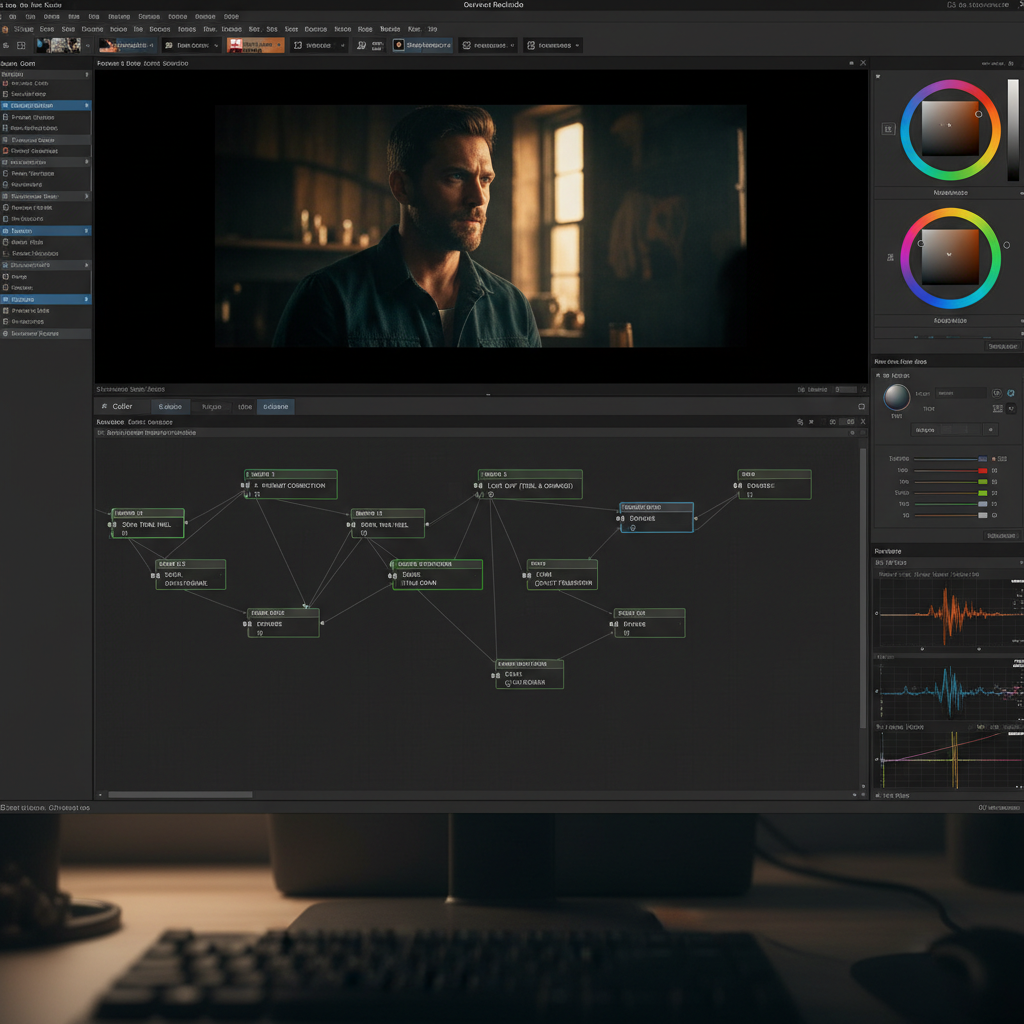Click the button below the two color wheels
The height and width of the screenshot is (1024, 1024).
(1001, 346)
